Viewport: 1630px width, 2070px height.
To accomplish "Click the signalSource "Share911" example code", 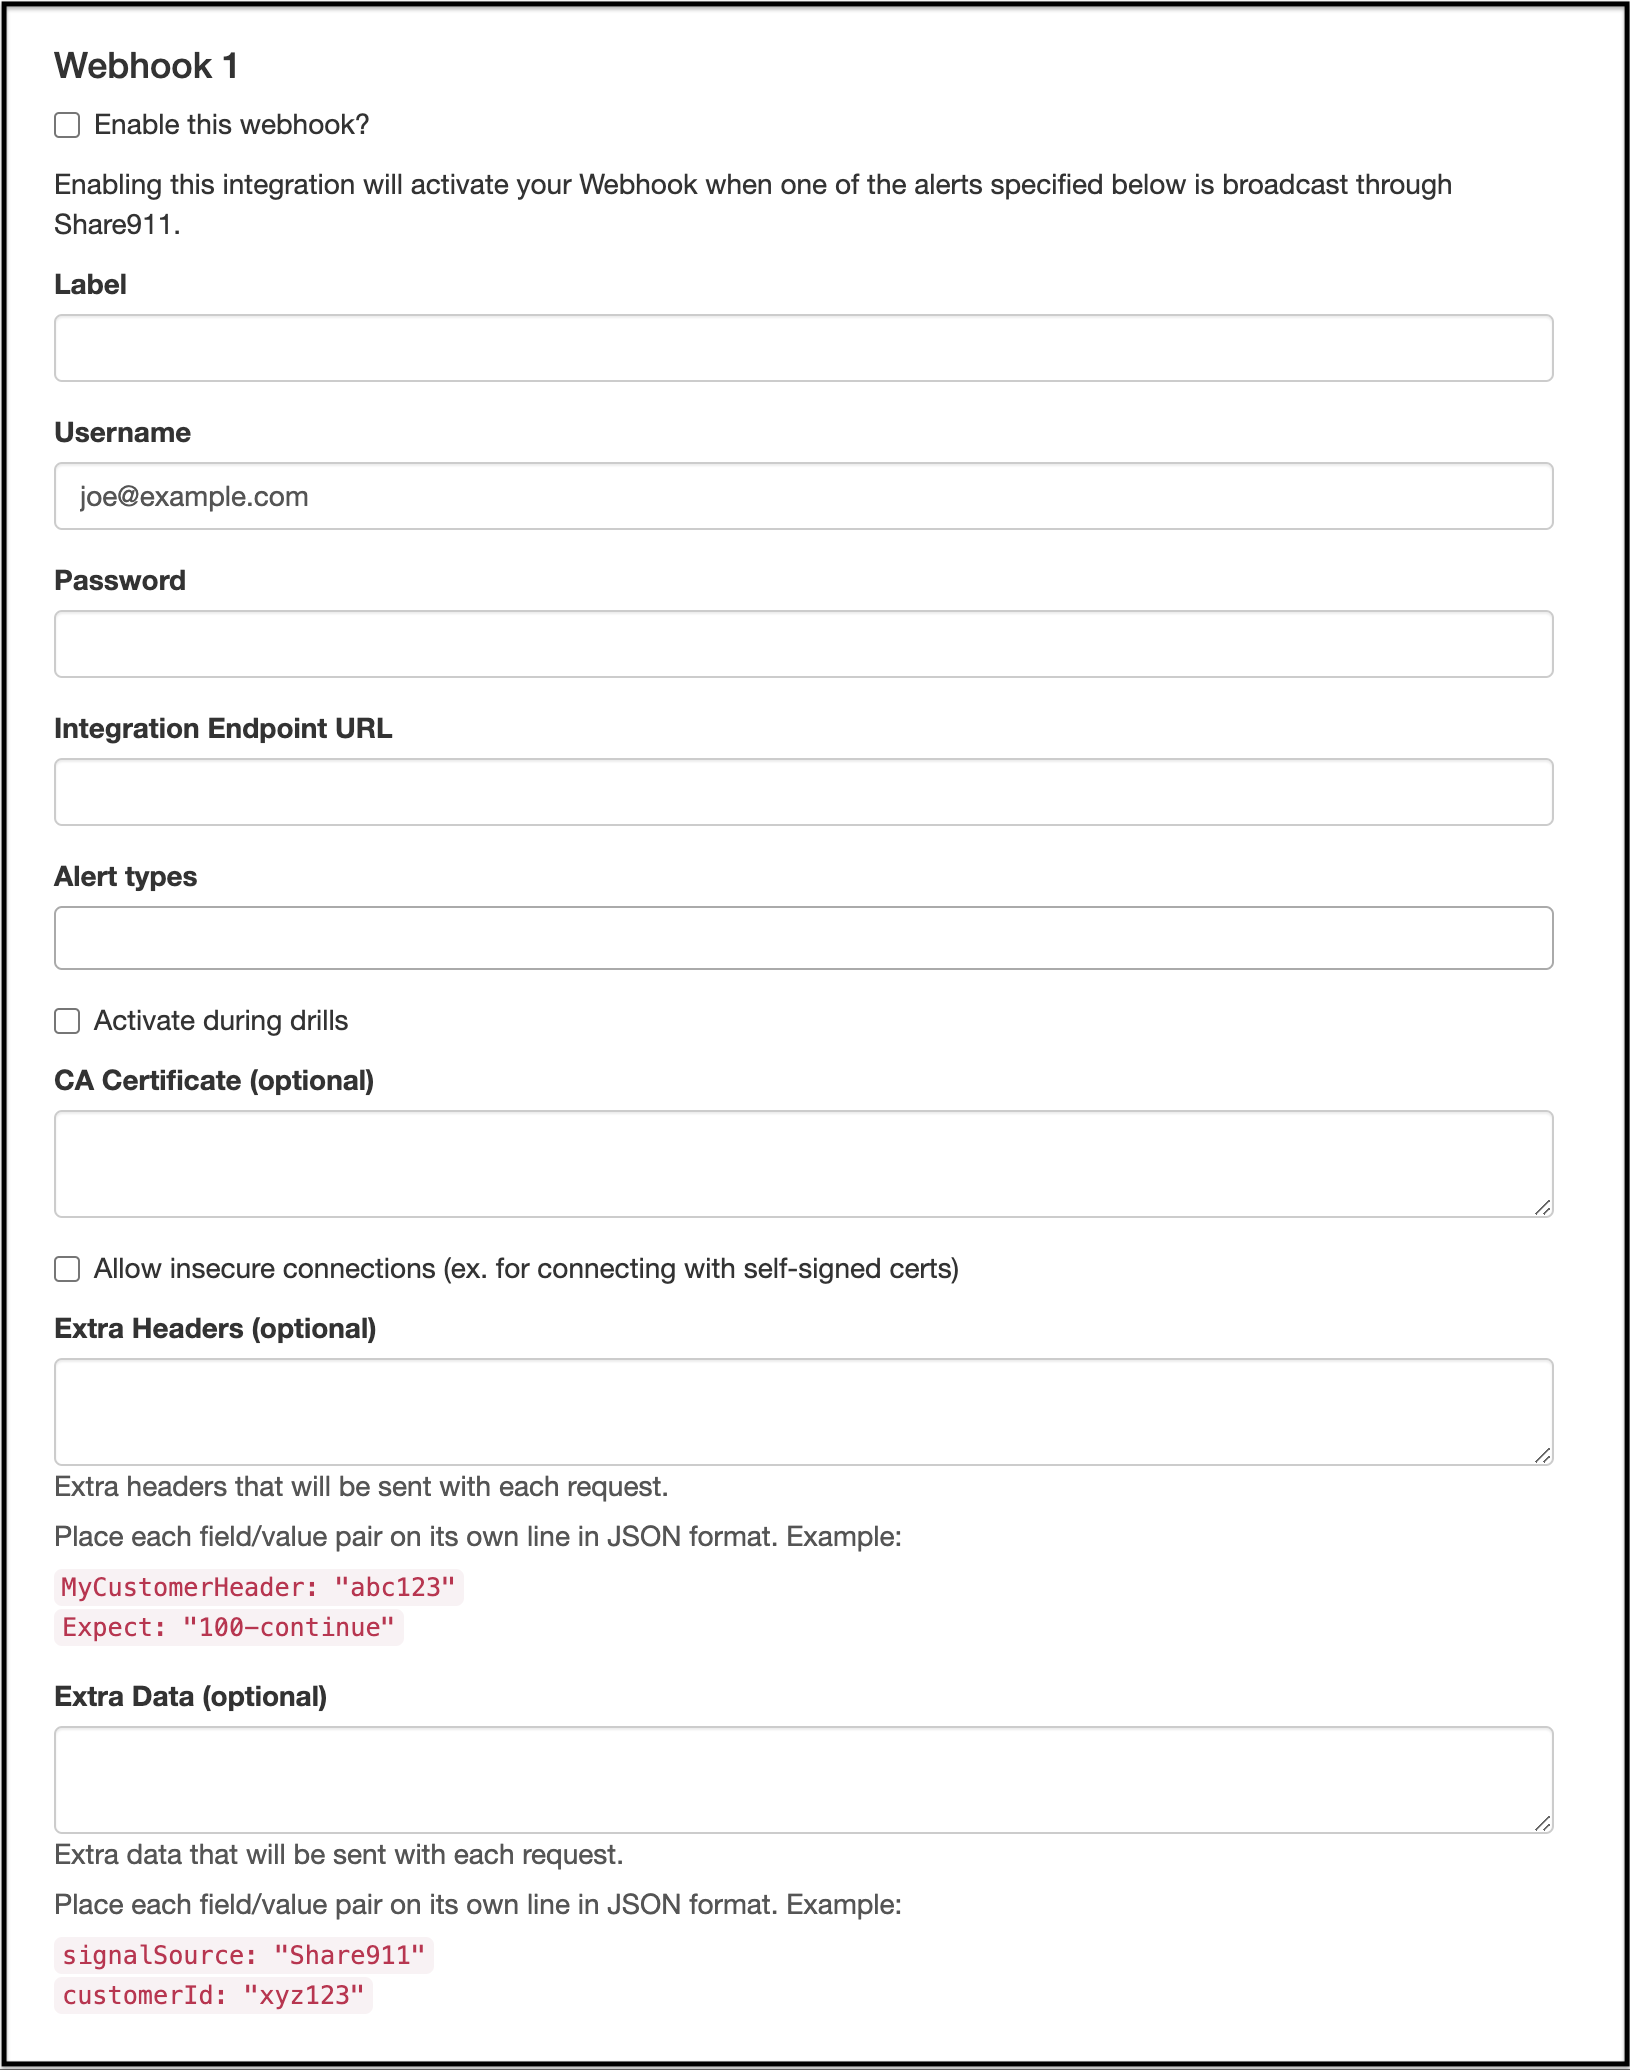I will [x=244, y=1955].
